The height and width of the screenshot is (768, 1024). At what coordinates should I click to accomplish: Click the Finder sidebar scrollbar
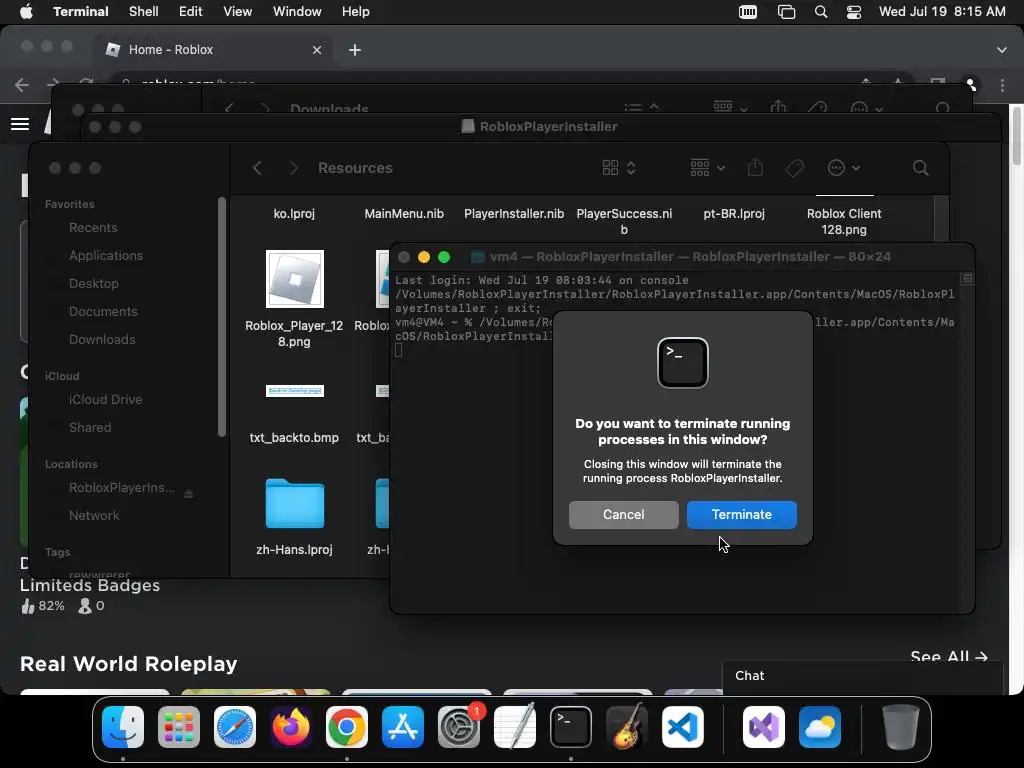click(x=222, y=317)
